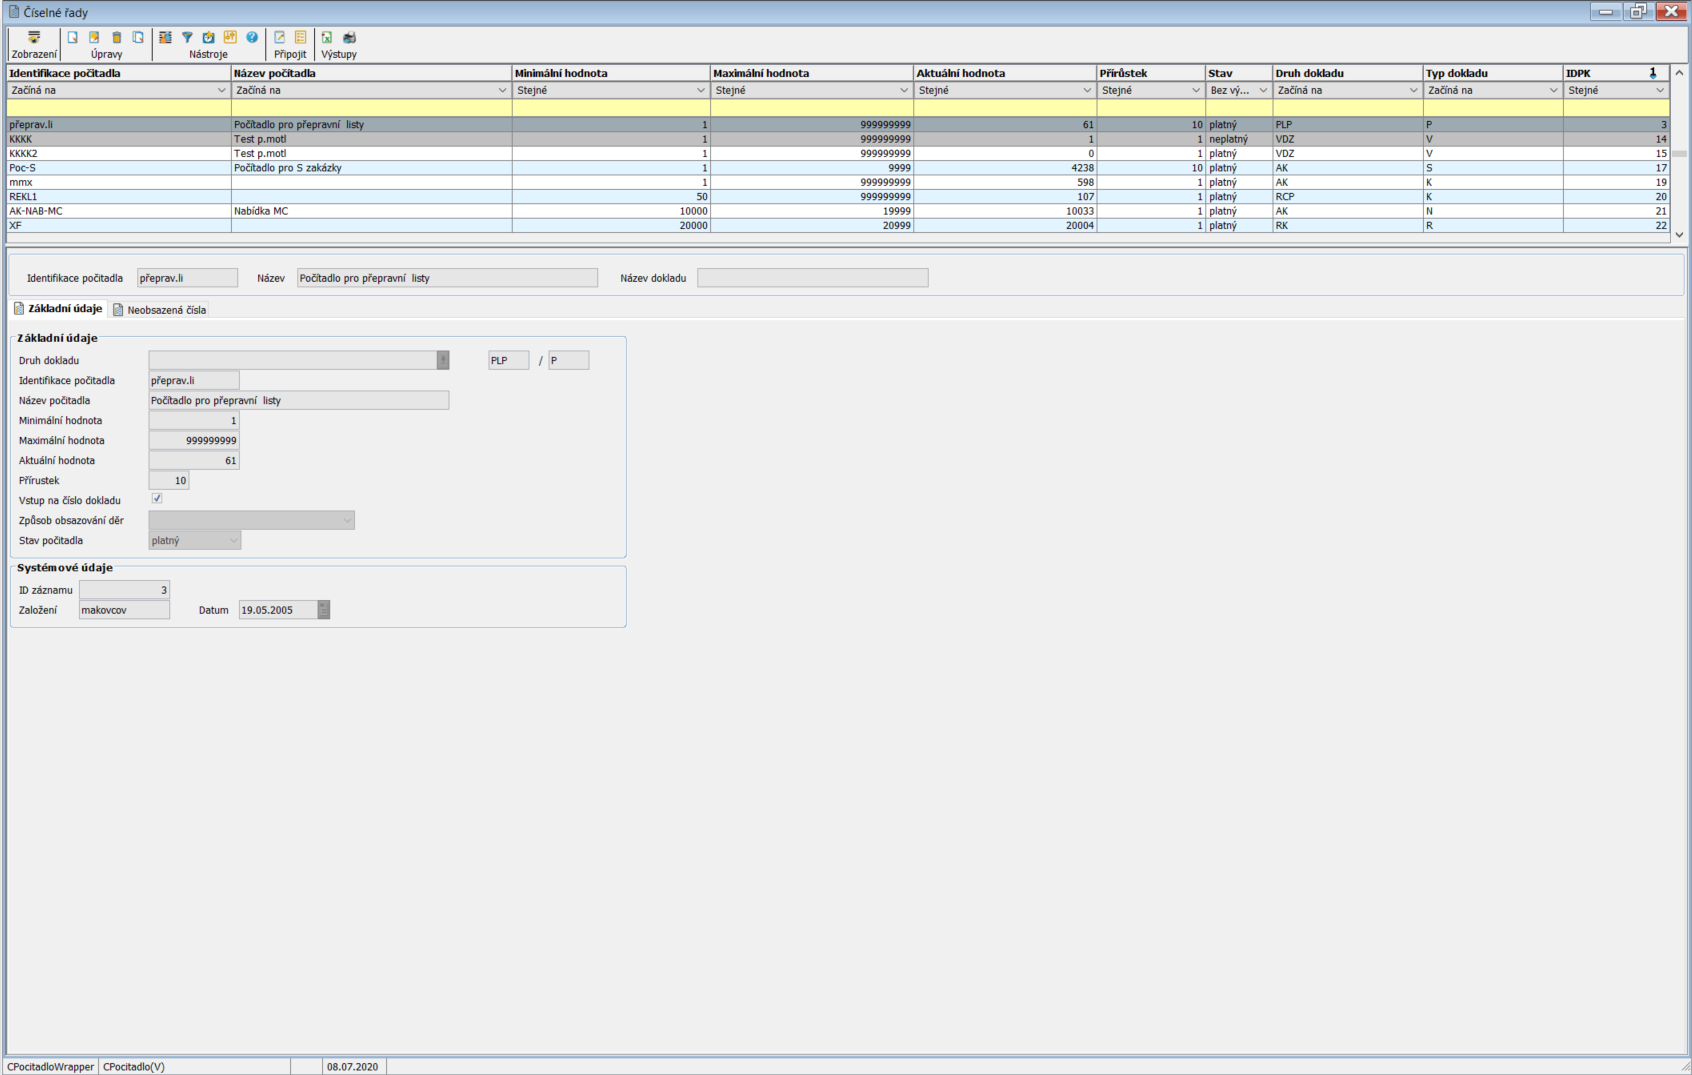The width and height of the screenshot is (1692, 1075).
Task: Open the Stav column filter dropdown
Action: (1262, 91)
